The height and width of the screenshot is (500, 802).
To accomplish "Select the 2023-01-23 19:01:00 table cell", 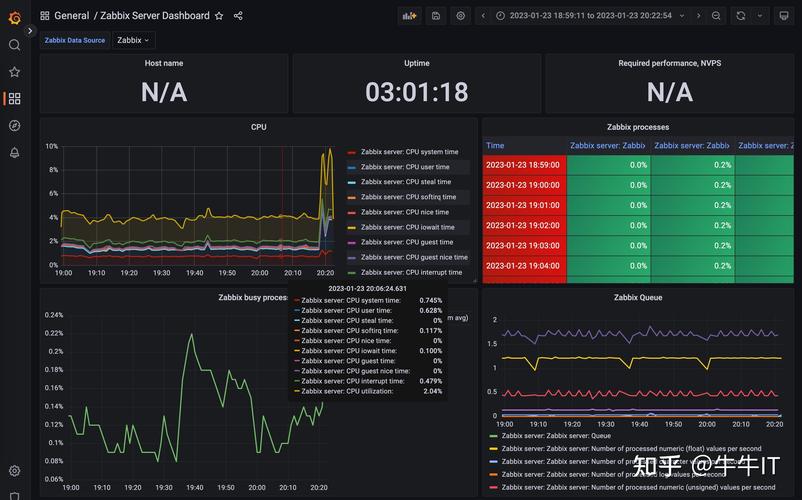I will pos(524,206).
